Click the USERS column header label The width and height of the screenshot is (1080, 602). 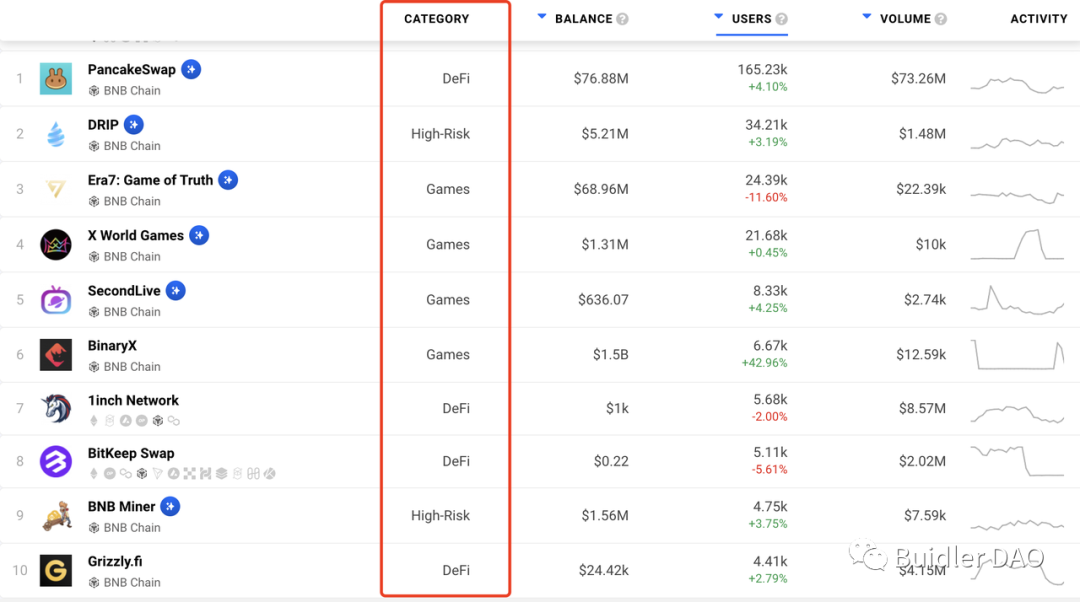pos(751,19)
